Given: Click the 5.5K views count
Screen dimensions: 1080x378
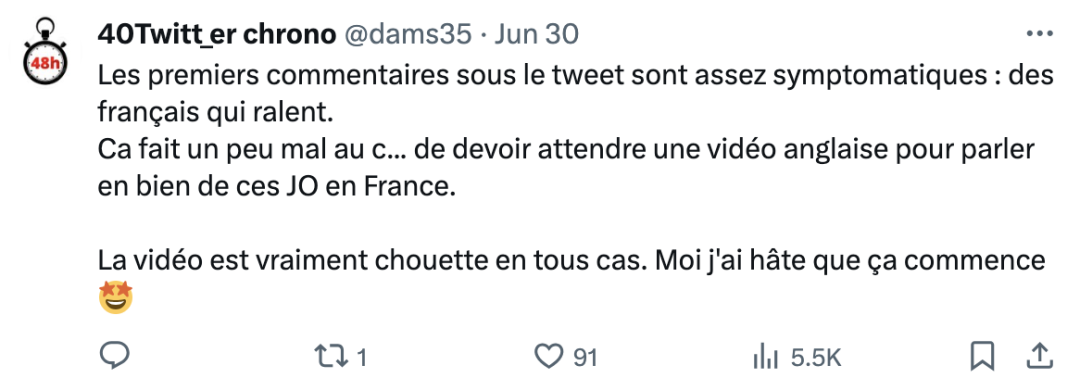Looking at the screenshot, I should pyautogui.click(x=816, y=357).
